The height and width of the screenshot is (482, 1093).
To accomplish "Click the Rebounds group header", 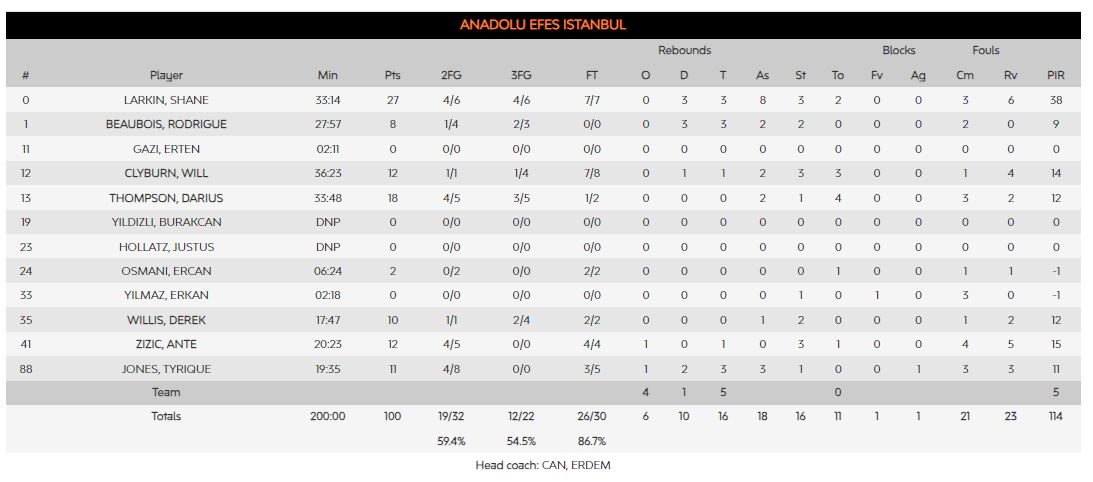I will pyautogui.click(x=684, y=50).
